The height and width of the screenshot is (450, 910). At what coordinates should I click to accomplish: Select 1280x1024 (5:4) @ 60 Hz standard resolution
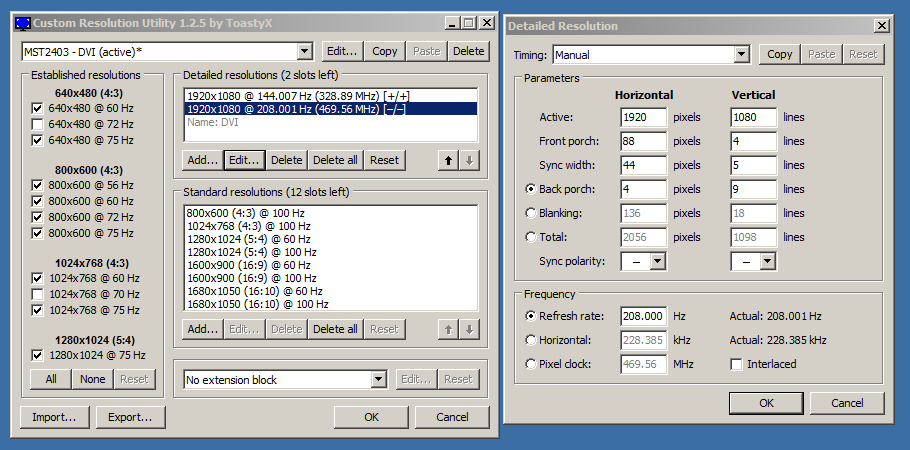248,239
